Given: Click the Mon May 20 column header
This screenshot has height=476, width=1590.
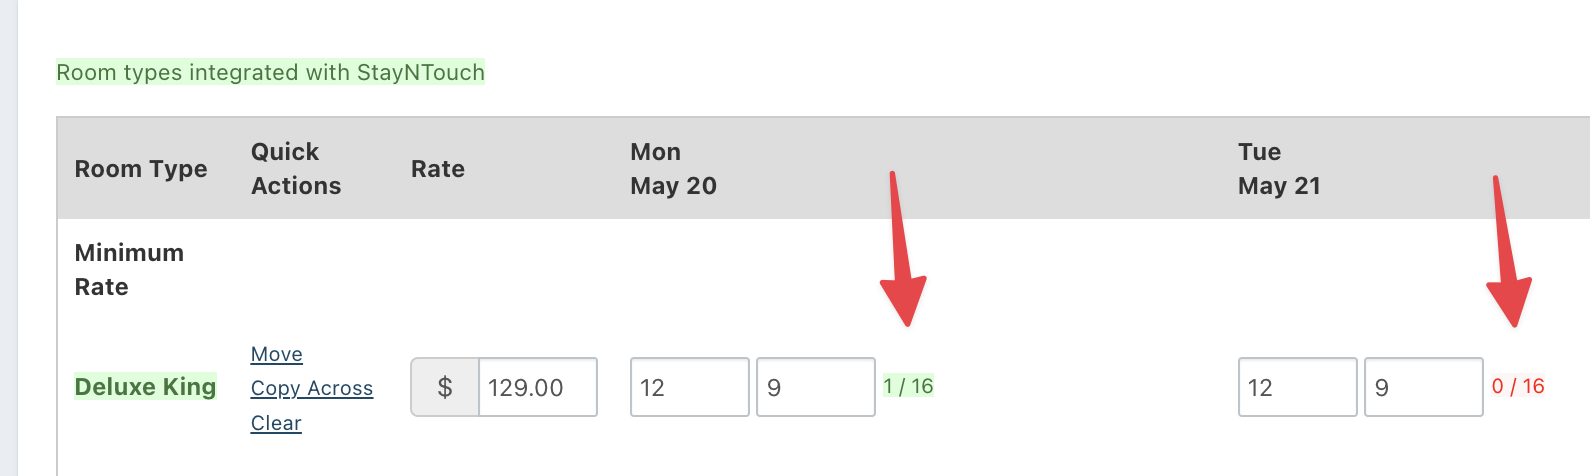Looking at the screenshot, I should (673, 169).
